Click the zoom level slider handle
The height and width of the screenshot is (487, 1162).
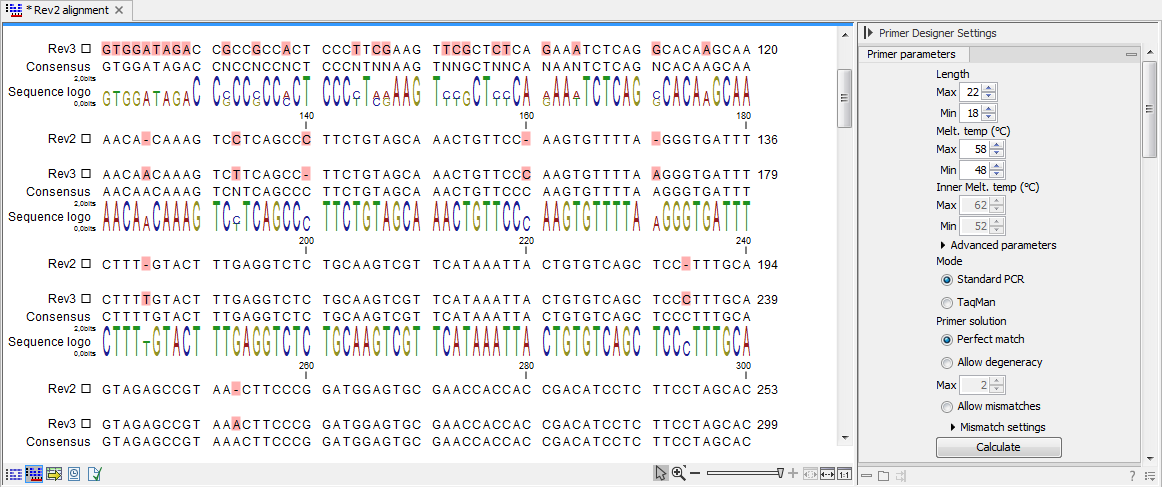point(781,473)
